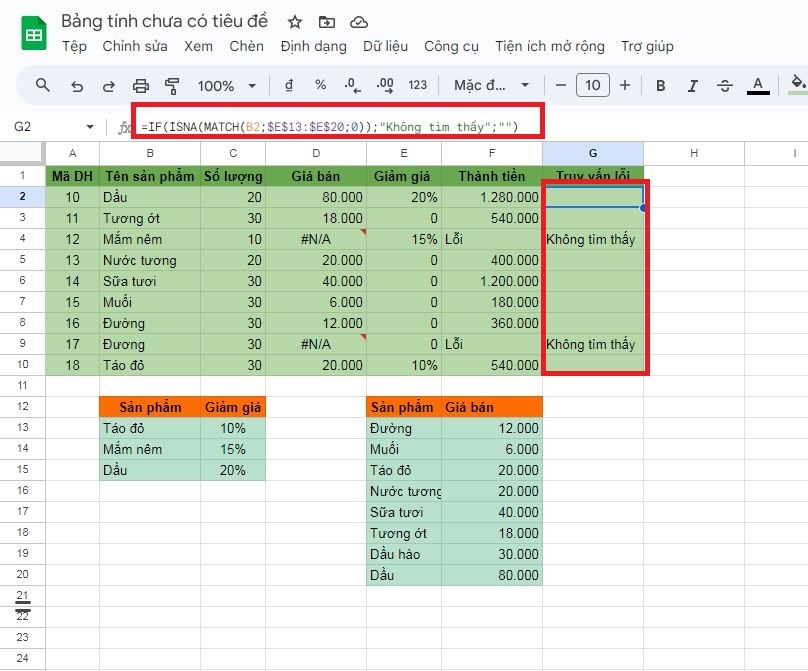Open the Chèn menu
The image size is (808, 671).
click(x=246, y=46)
